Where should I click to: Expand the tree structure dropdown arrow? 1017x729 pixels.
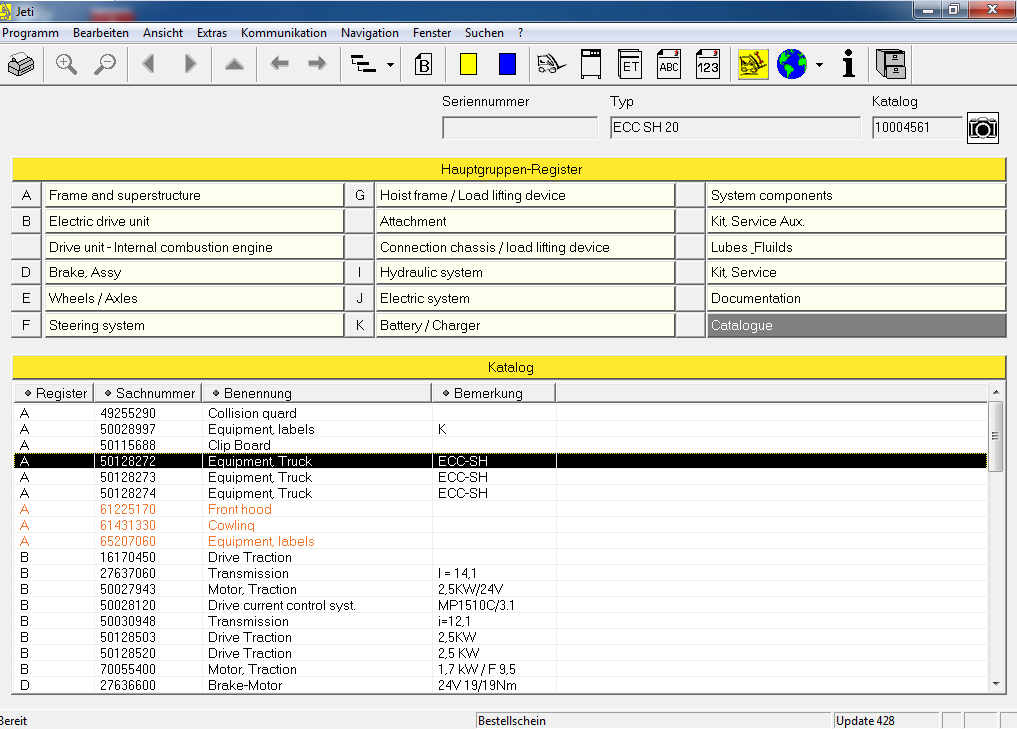(390, 65)
